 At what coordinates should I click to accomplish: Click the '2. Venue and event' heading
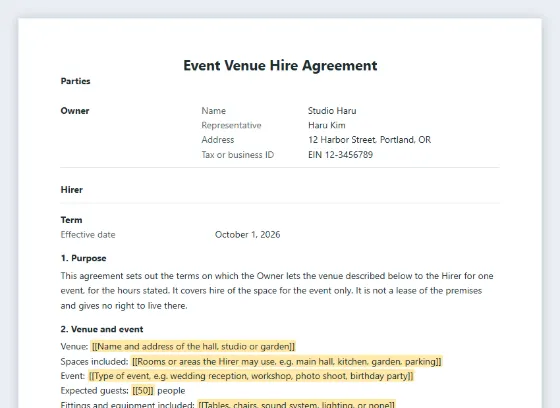[x=102, y=329]
